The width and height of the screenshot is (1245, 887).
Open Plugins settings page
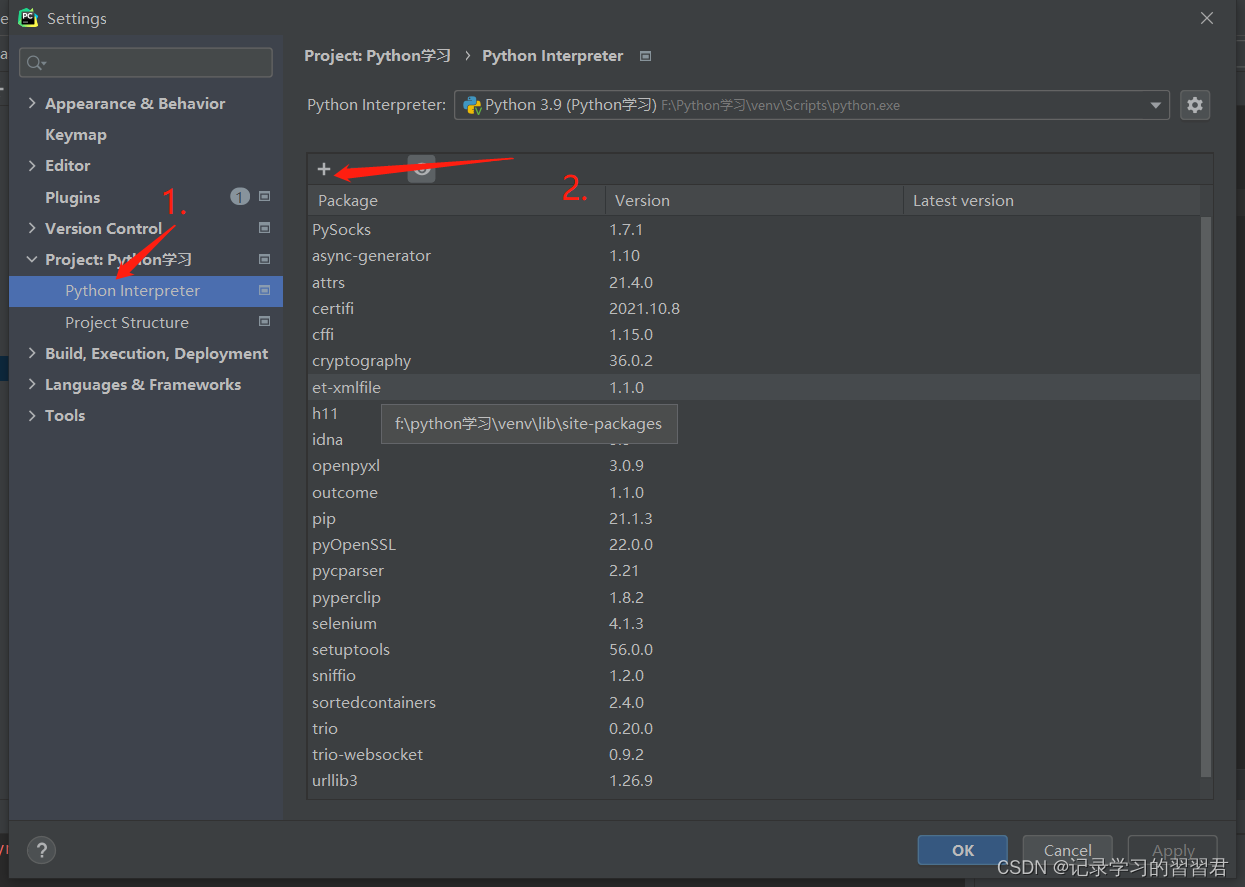coord(73,197)
